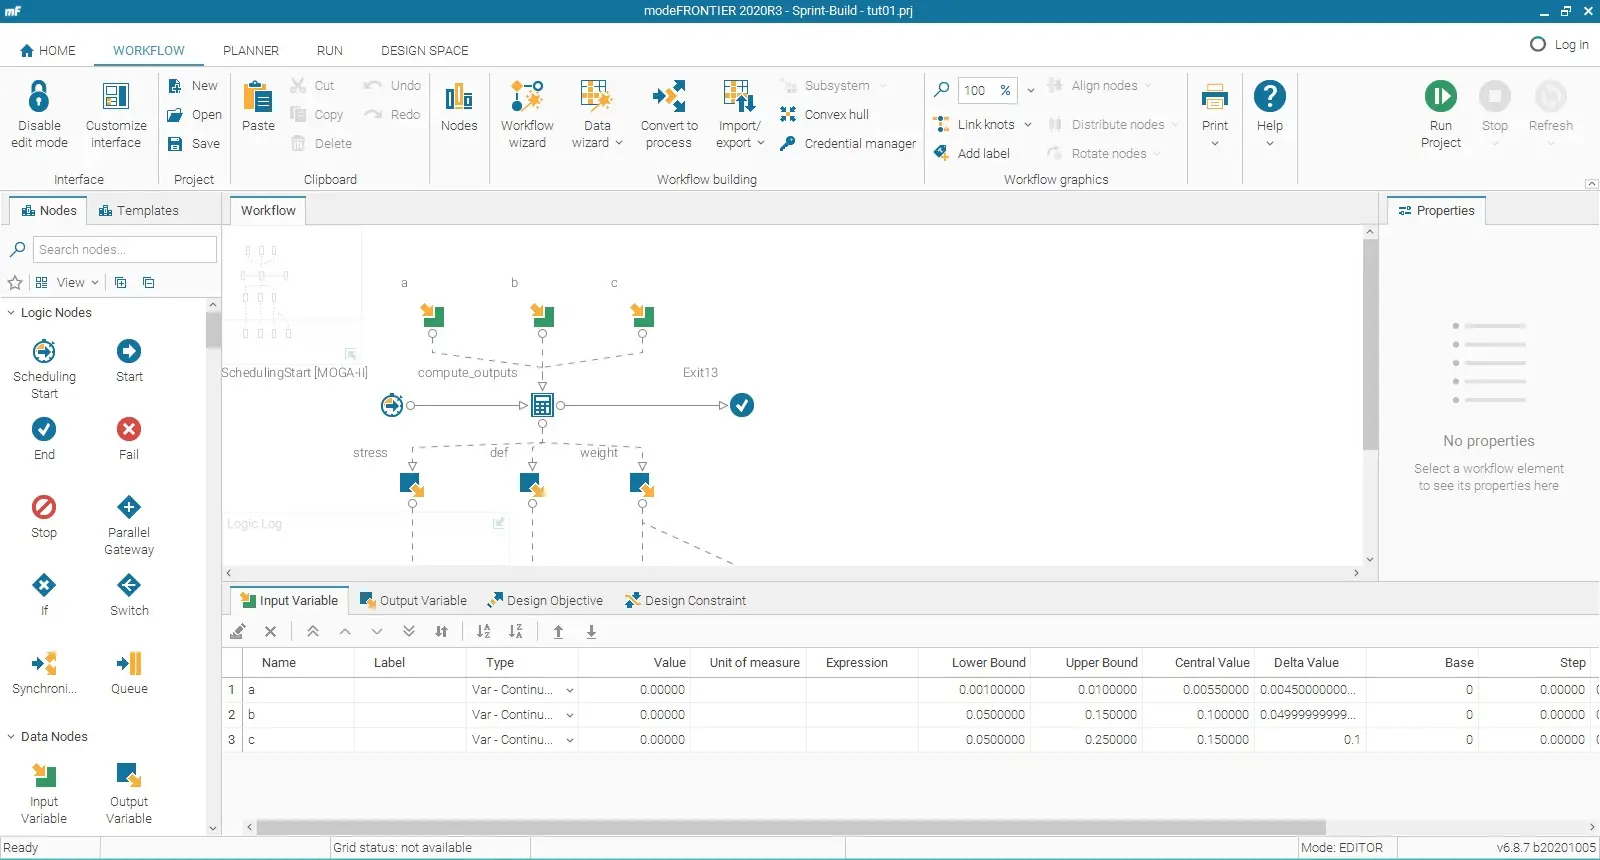Click the edit row pencil icon
Viewport: 1600px width, 860px height.
238,632
